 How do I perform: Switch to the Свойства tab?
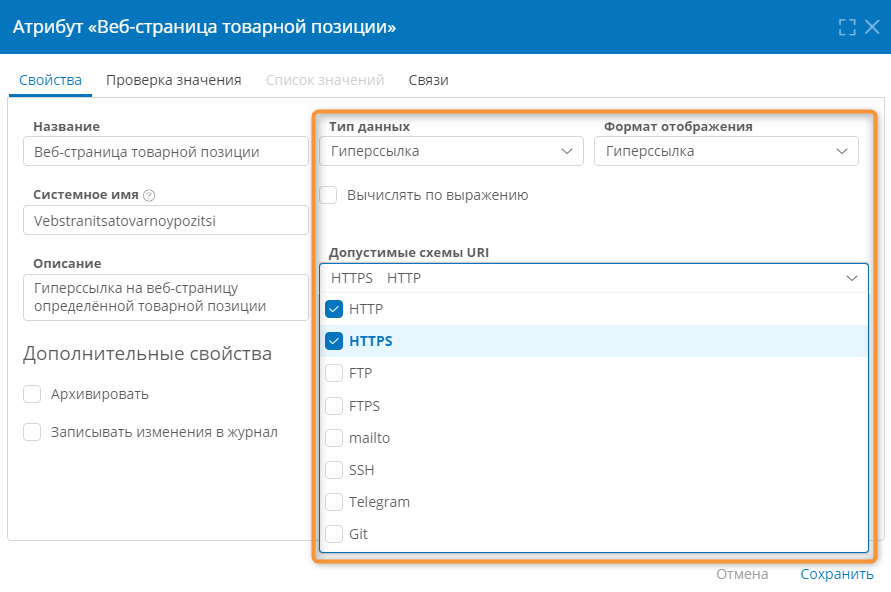click(x=51, y=80)
